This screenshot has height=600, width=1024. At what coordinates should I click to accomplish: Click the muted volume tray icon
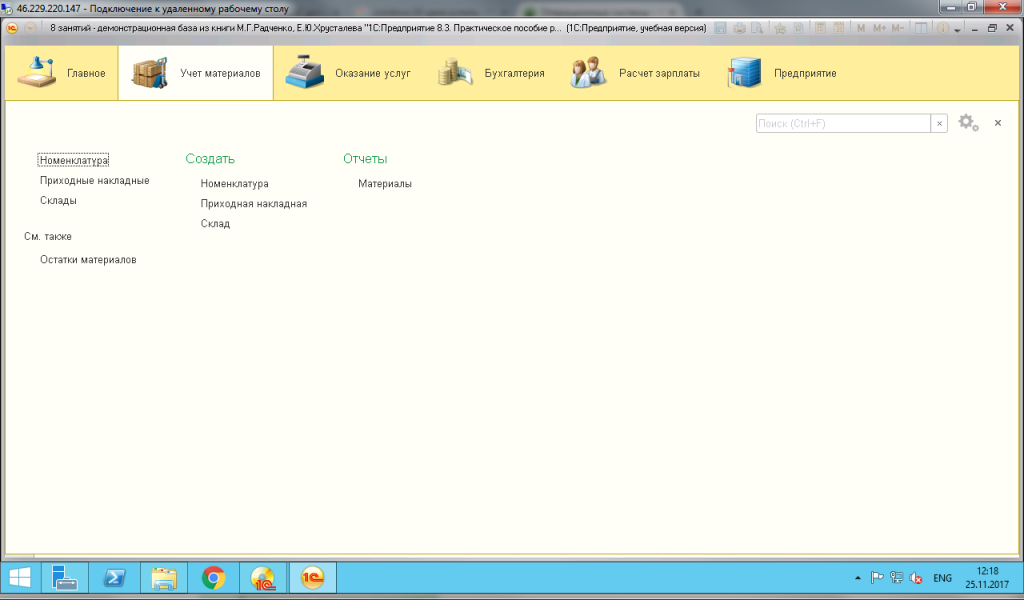(x=916, y=578)
